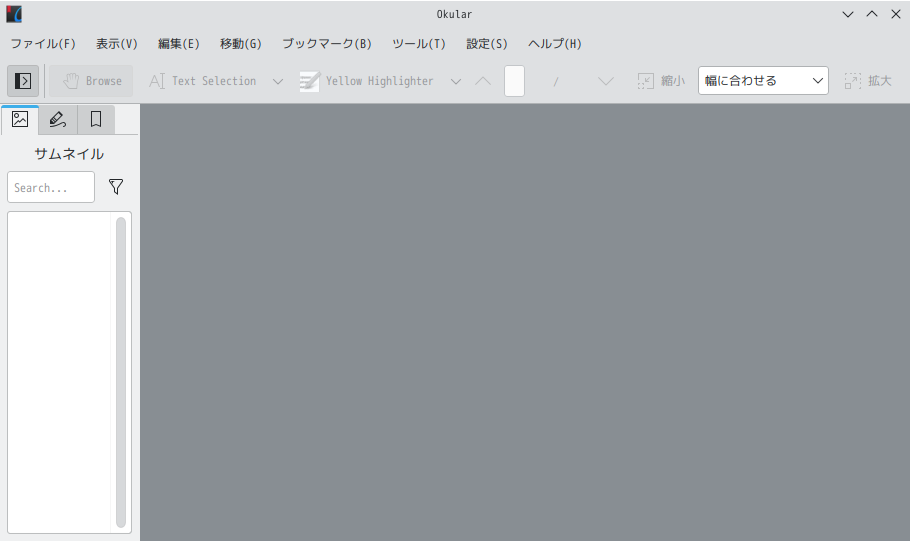Open the ファイル(F) menu

coord(43,44)
